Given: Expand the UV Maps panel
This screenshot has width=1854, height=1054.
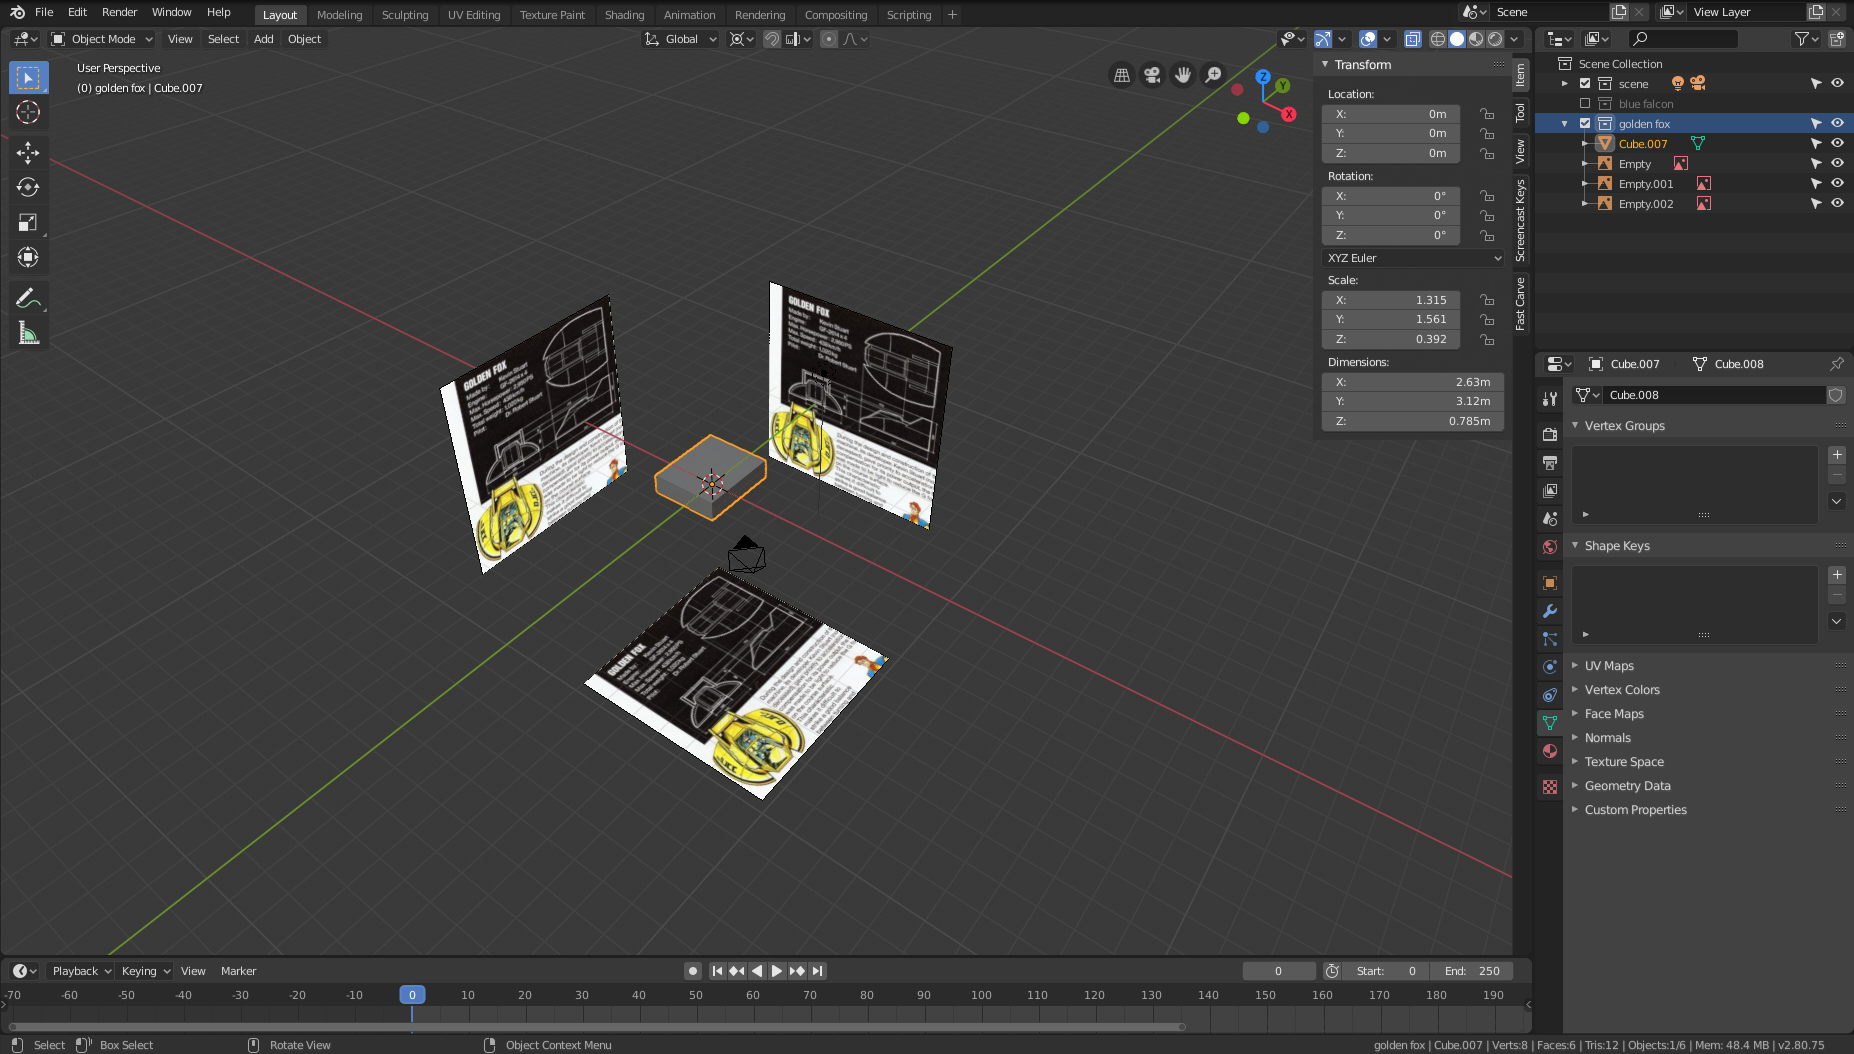Looking at the screenshot, I should [1608, 666].
